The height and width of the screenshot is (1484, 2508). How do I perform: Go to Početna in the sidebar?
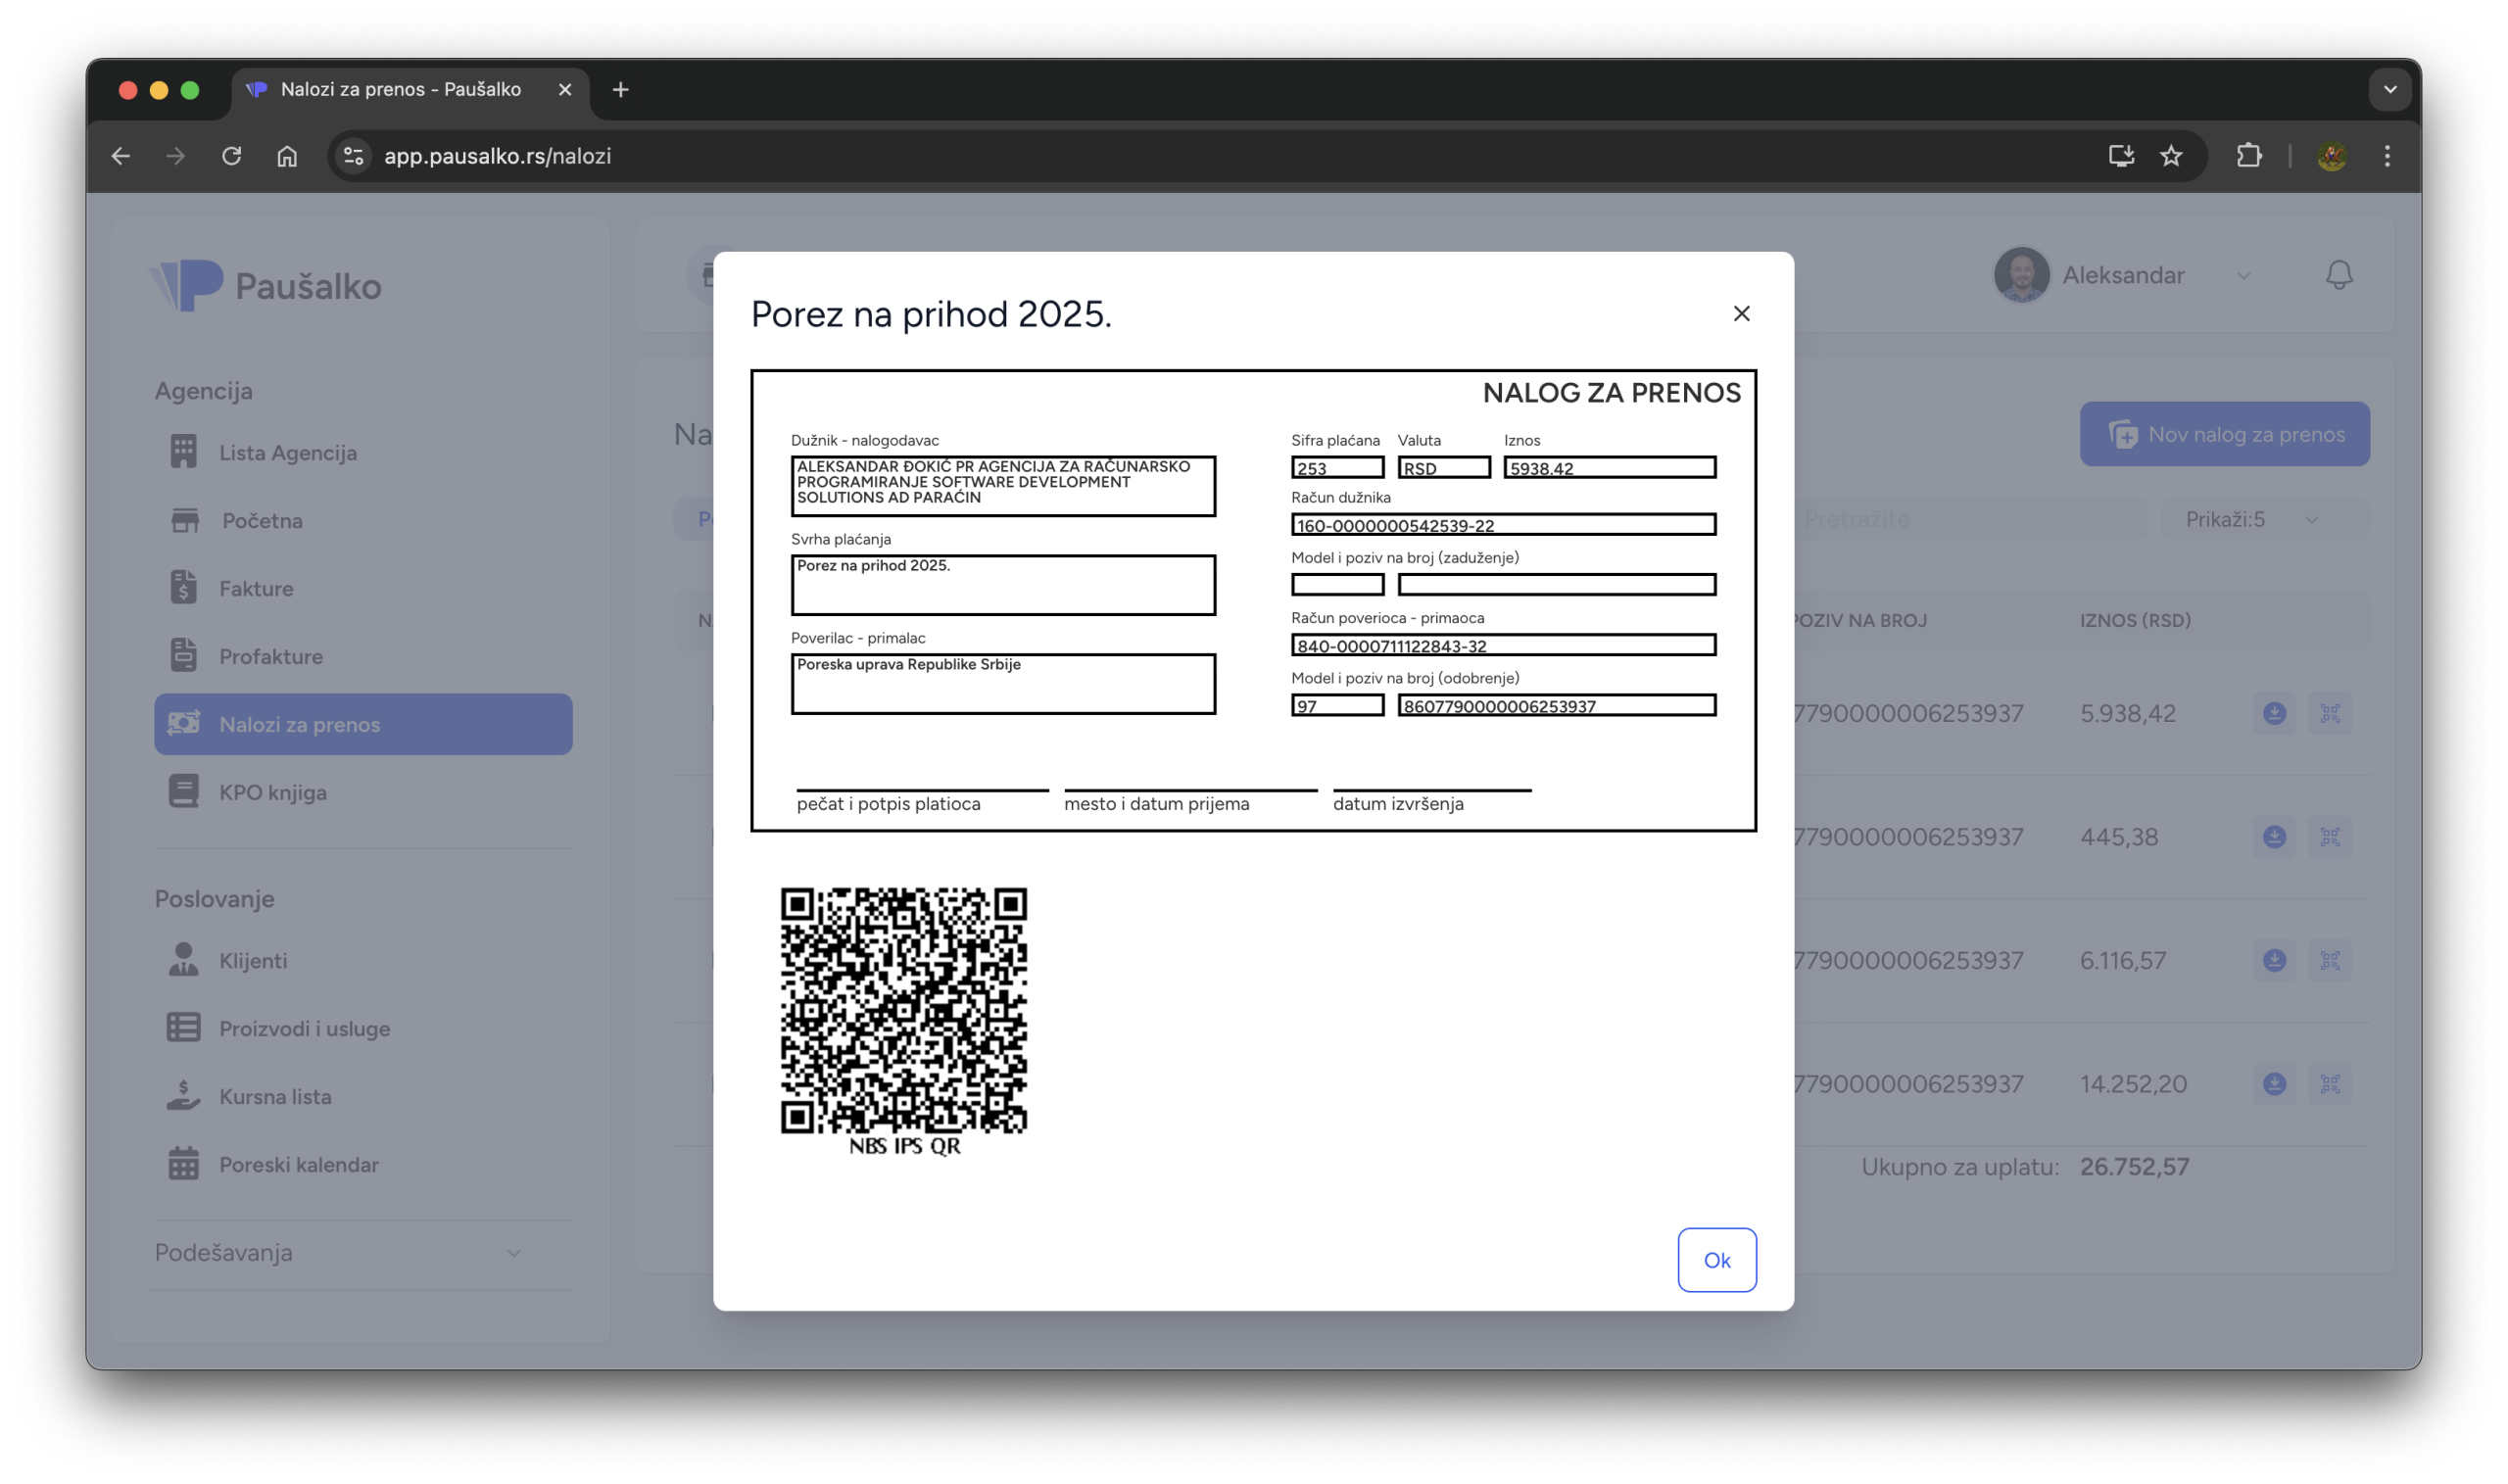tap(261, 520)
